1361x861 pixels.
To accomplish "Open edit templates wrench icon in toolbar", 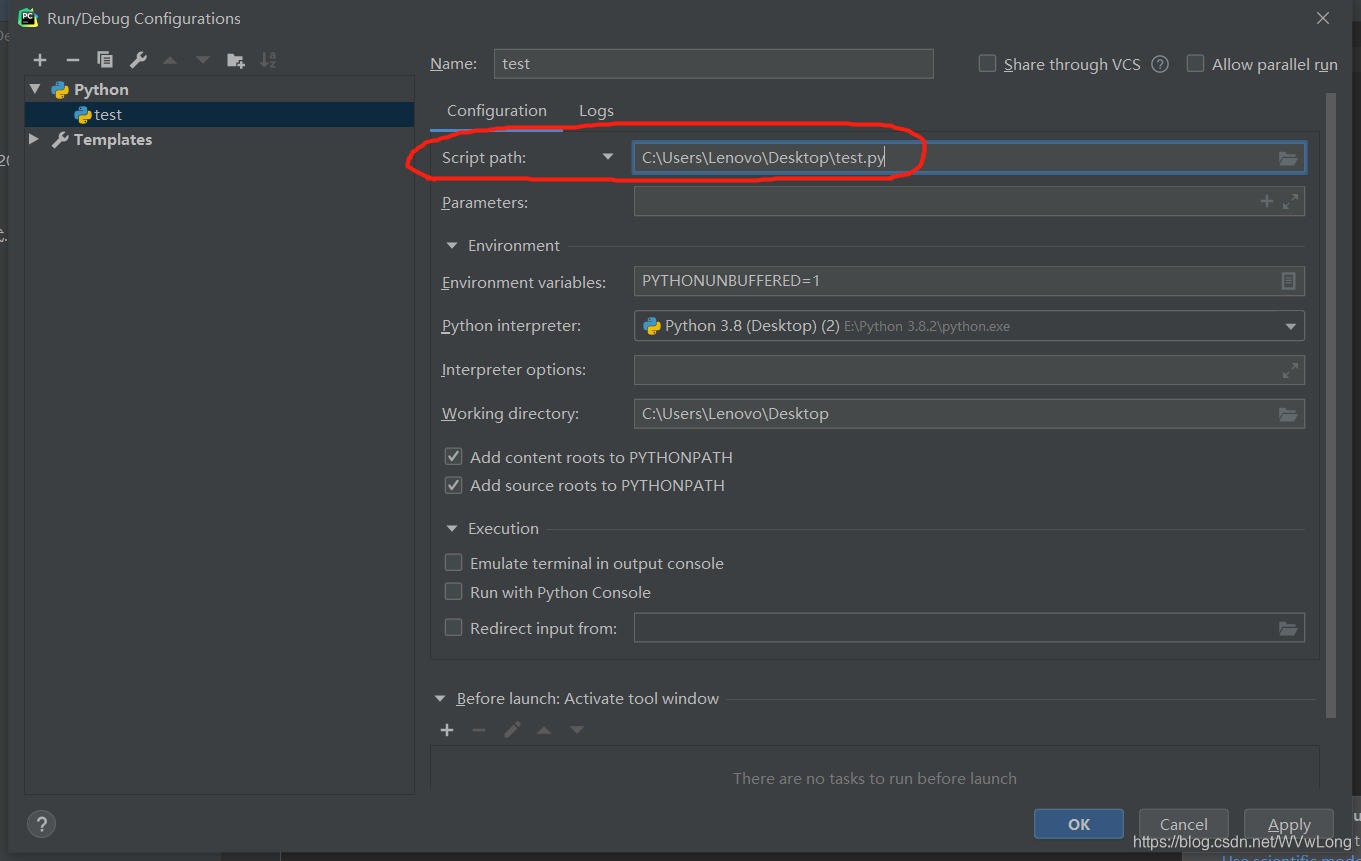I will pos(138,61).
